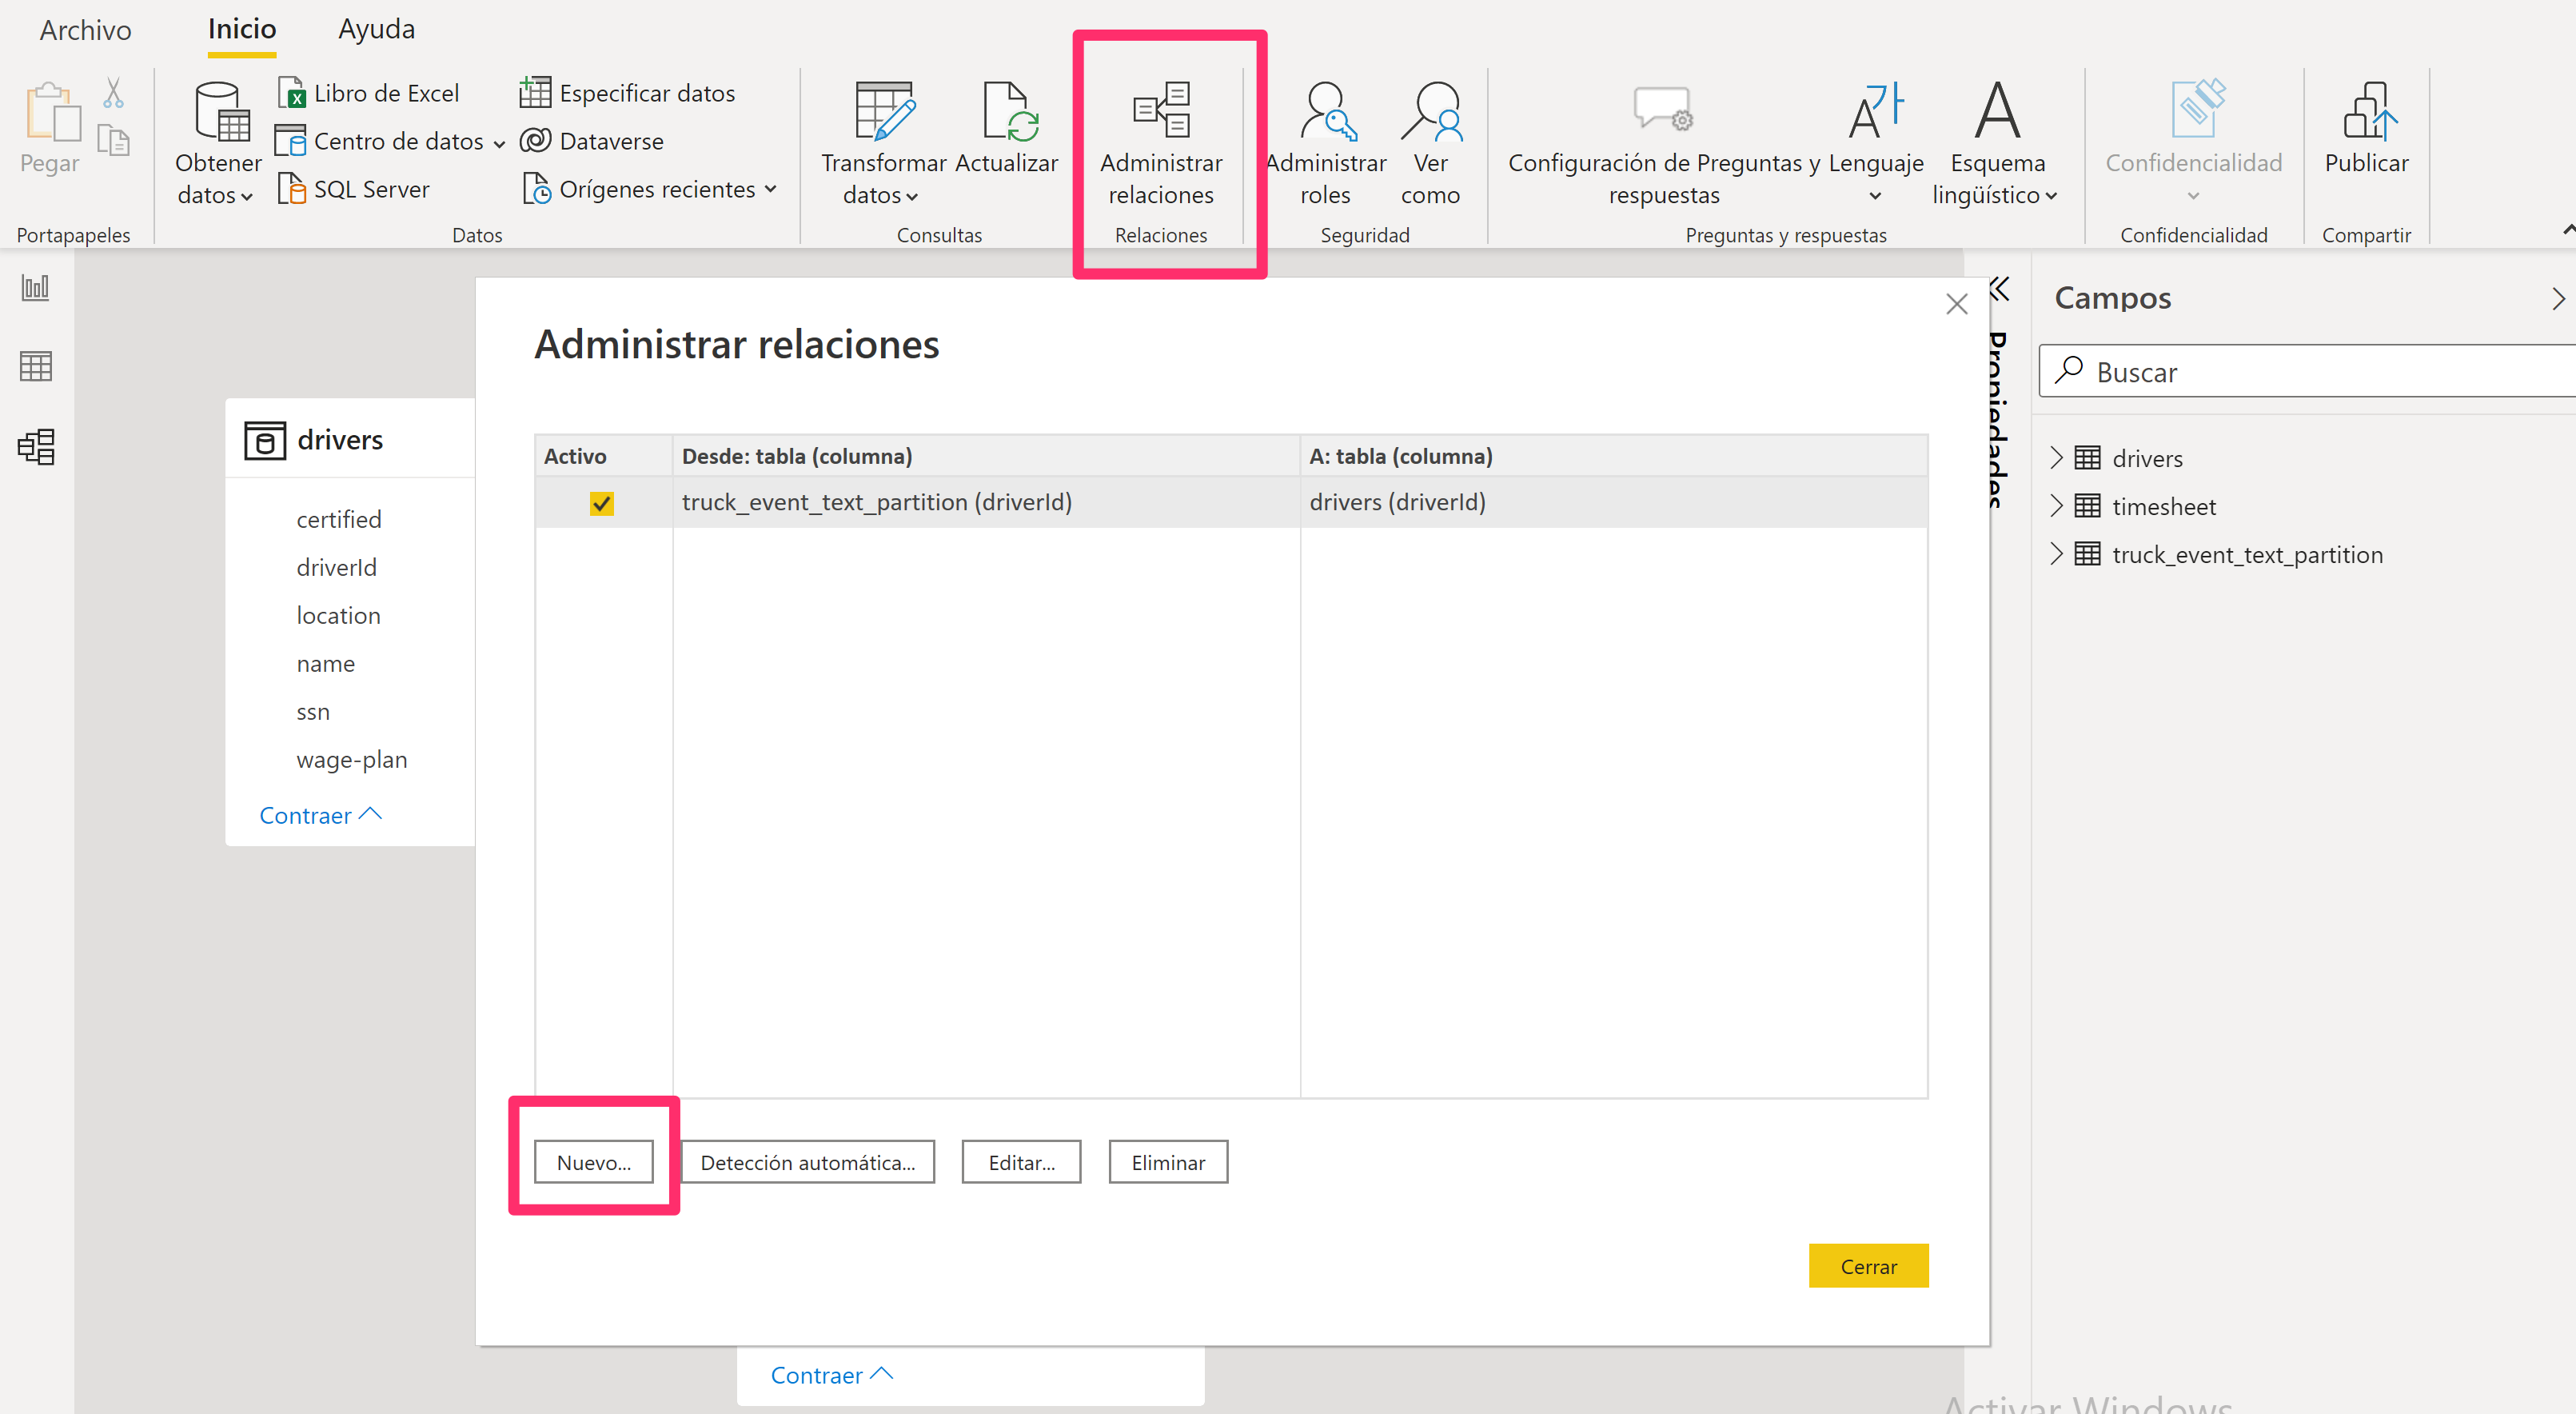Click the Nuevo... button
Screen dimensions: 2576x1414
tap(594, 1162)
